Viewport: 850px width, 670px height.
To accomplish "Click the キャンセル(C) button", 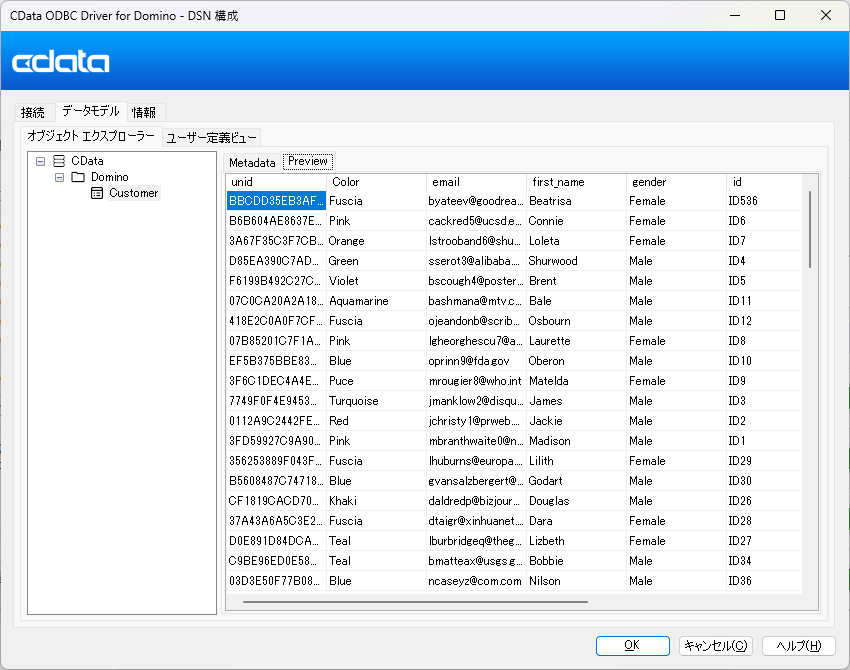I will point(716,645).
